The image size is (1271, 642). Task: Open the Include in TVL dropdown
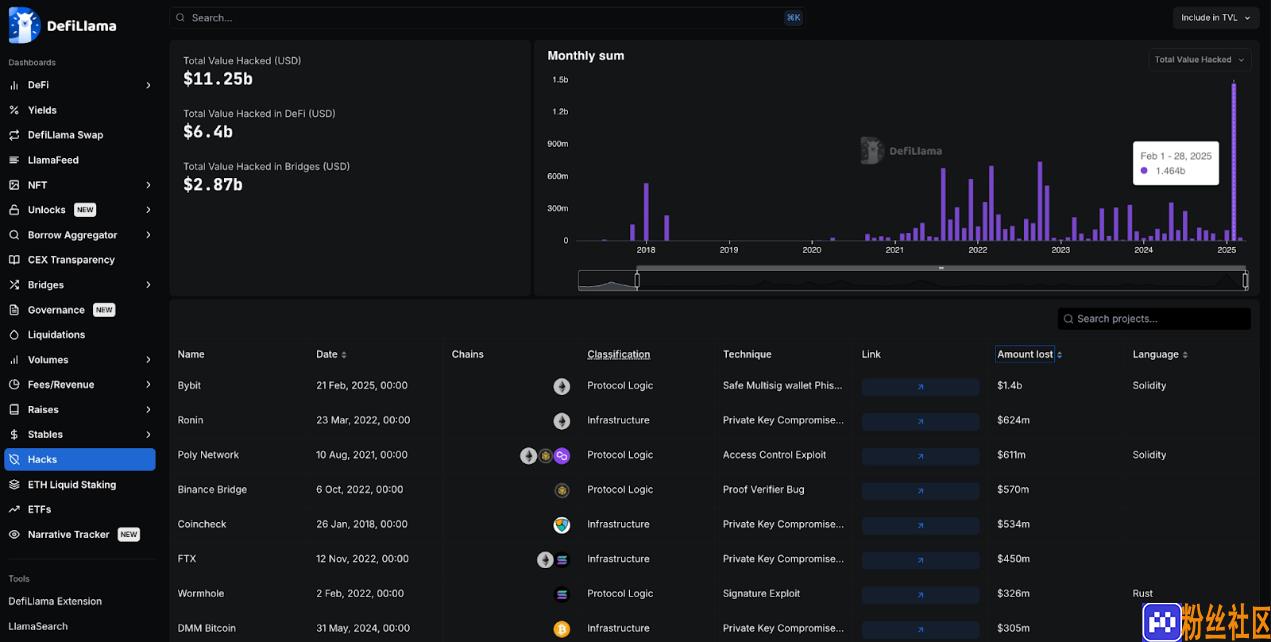click(1215, 18)
